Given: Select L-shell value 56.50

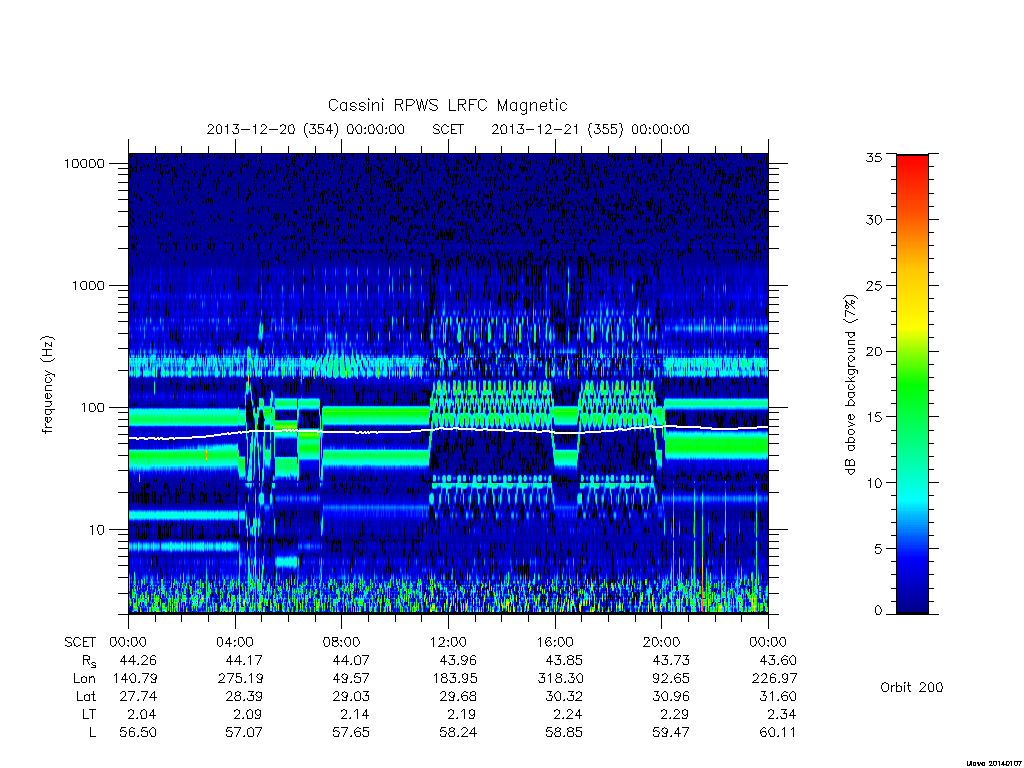Looking at the screenshot, I should [138, 733].
